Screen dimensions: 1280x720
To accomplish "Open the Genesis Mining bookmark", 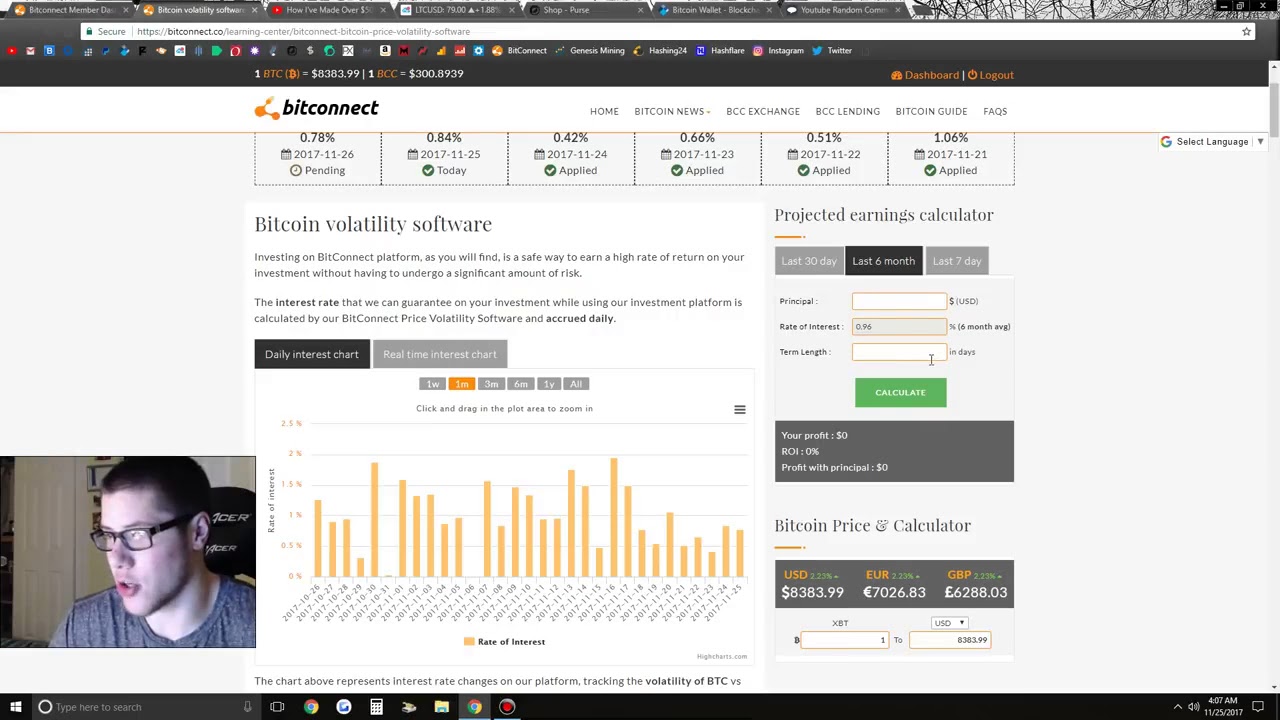I will click(x=590, y=51).
